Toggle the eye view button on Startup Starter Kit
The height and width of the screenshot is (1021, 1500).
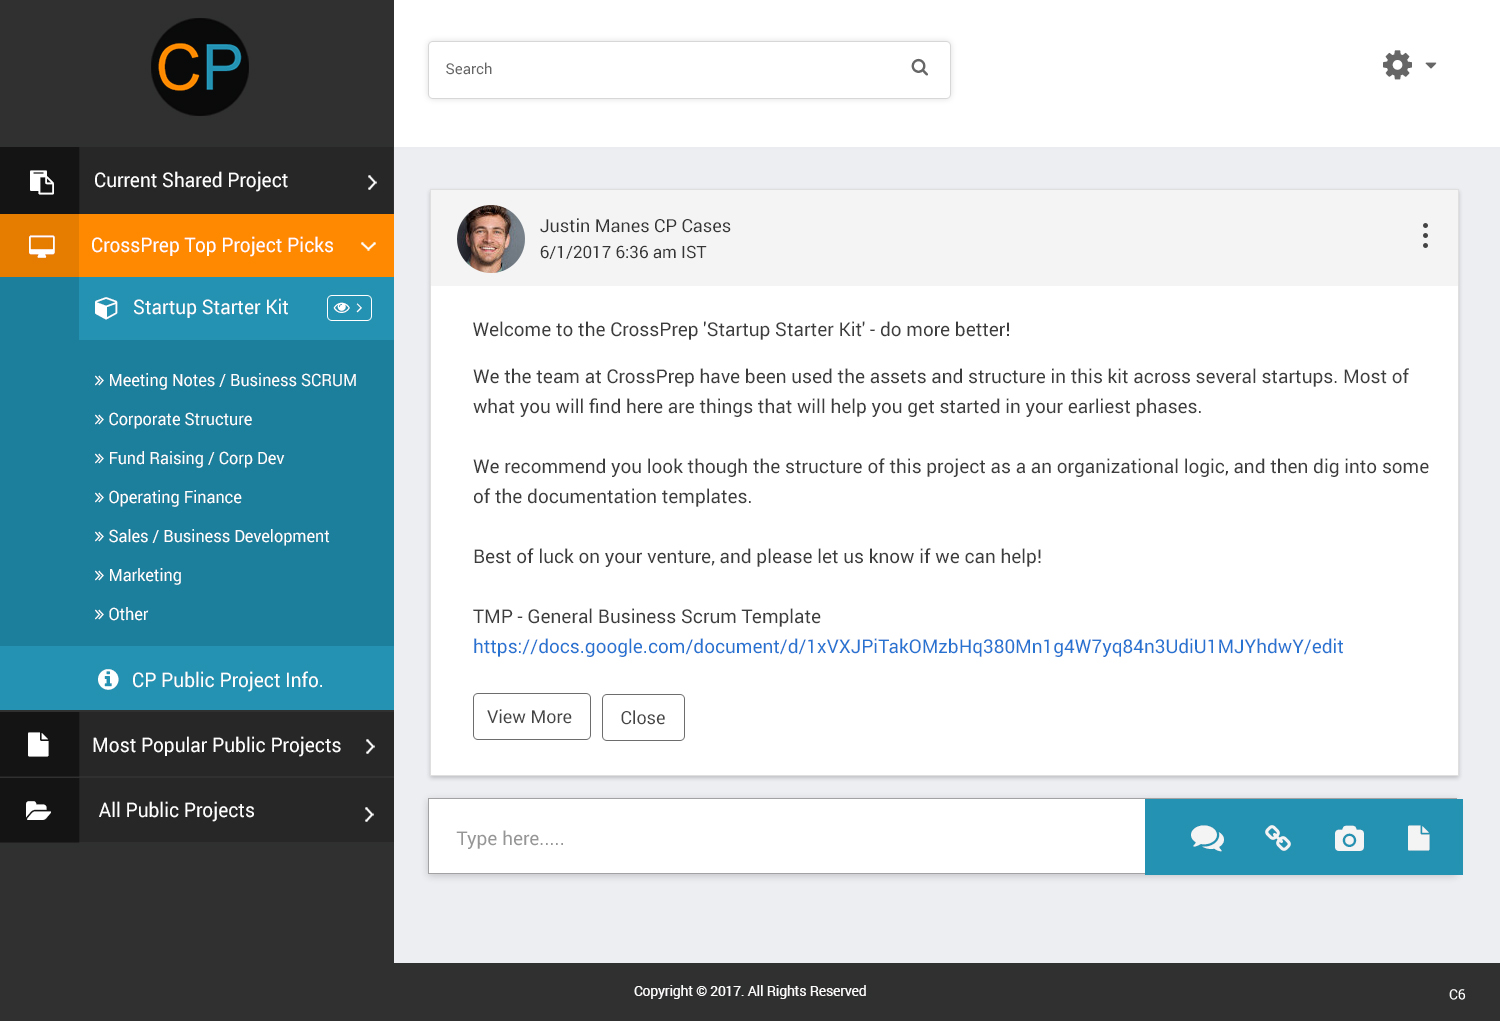coord(349,308)
